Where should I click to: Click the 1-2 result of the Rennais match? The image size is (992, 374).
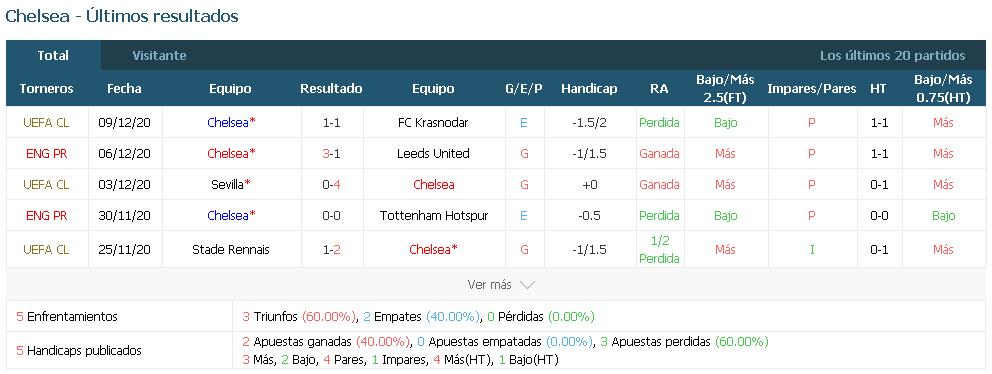tap(332, 250)
